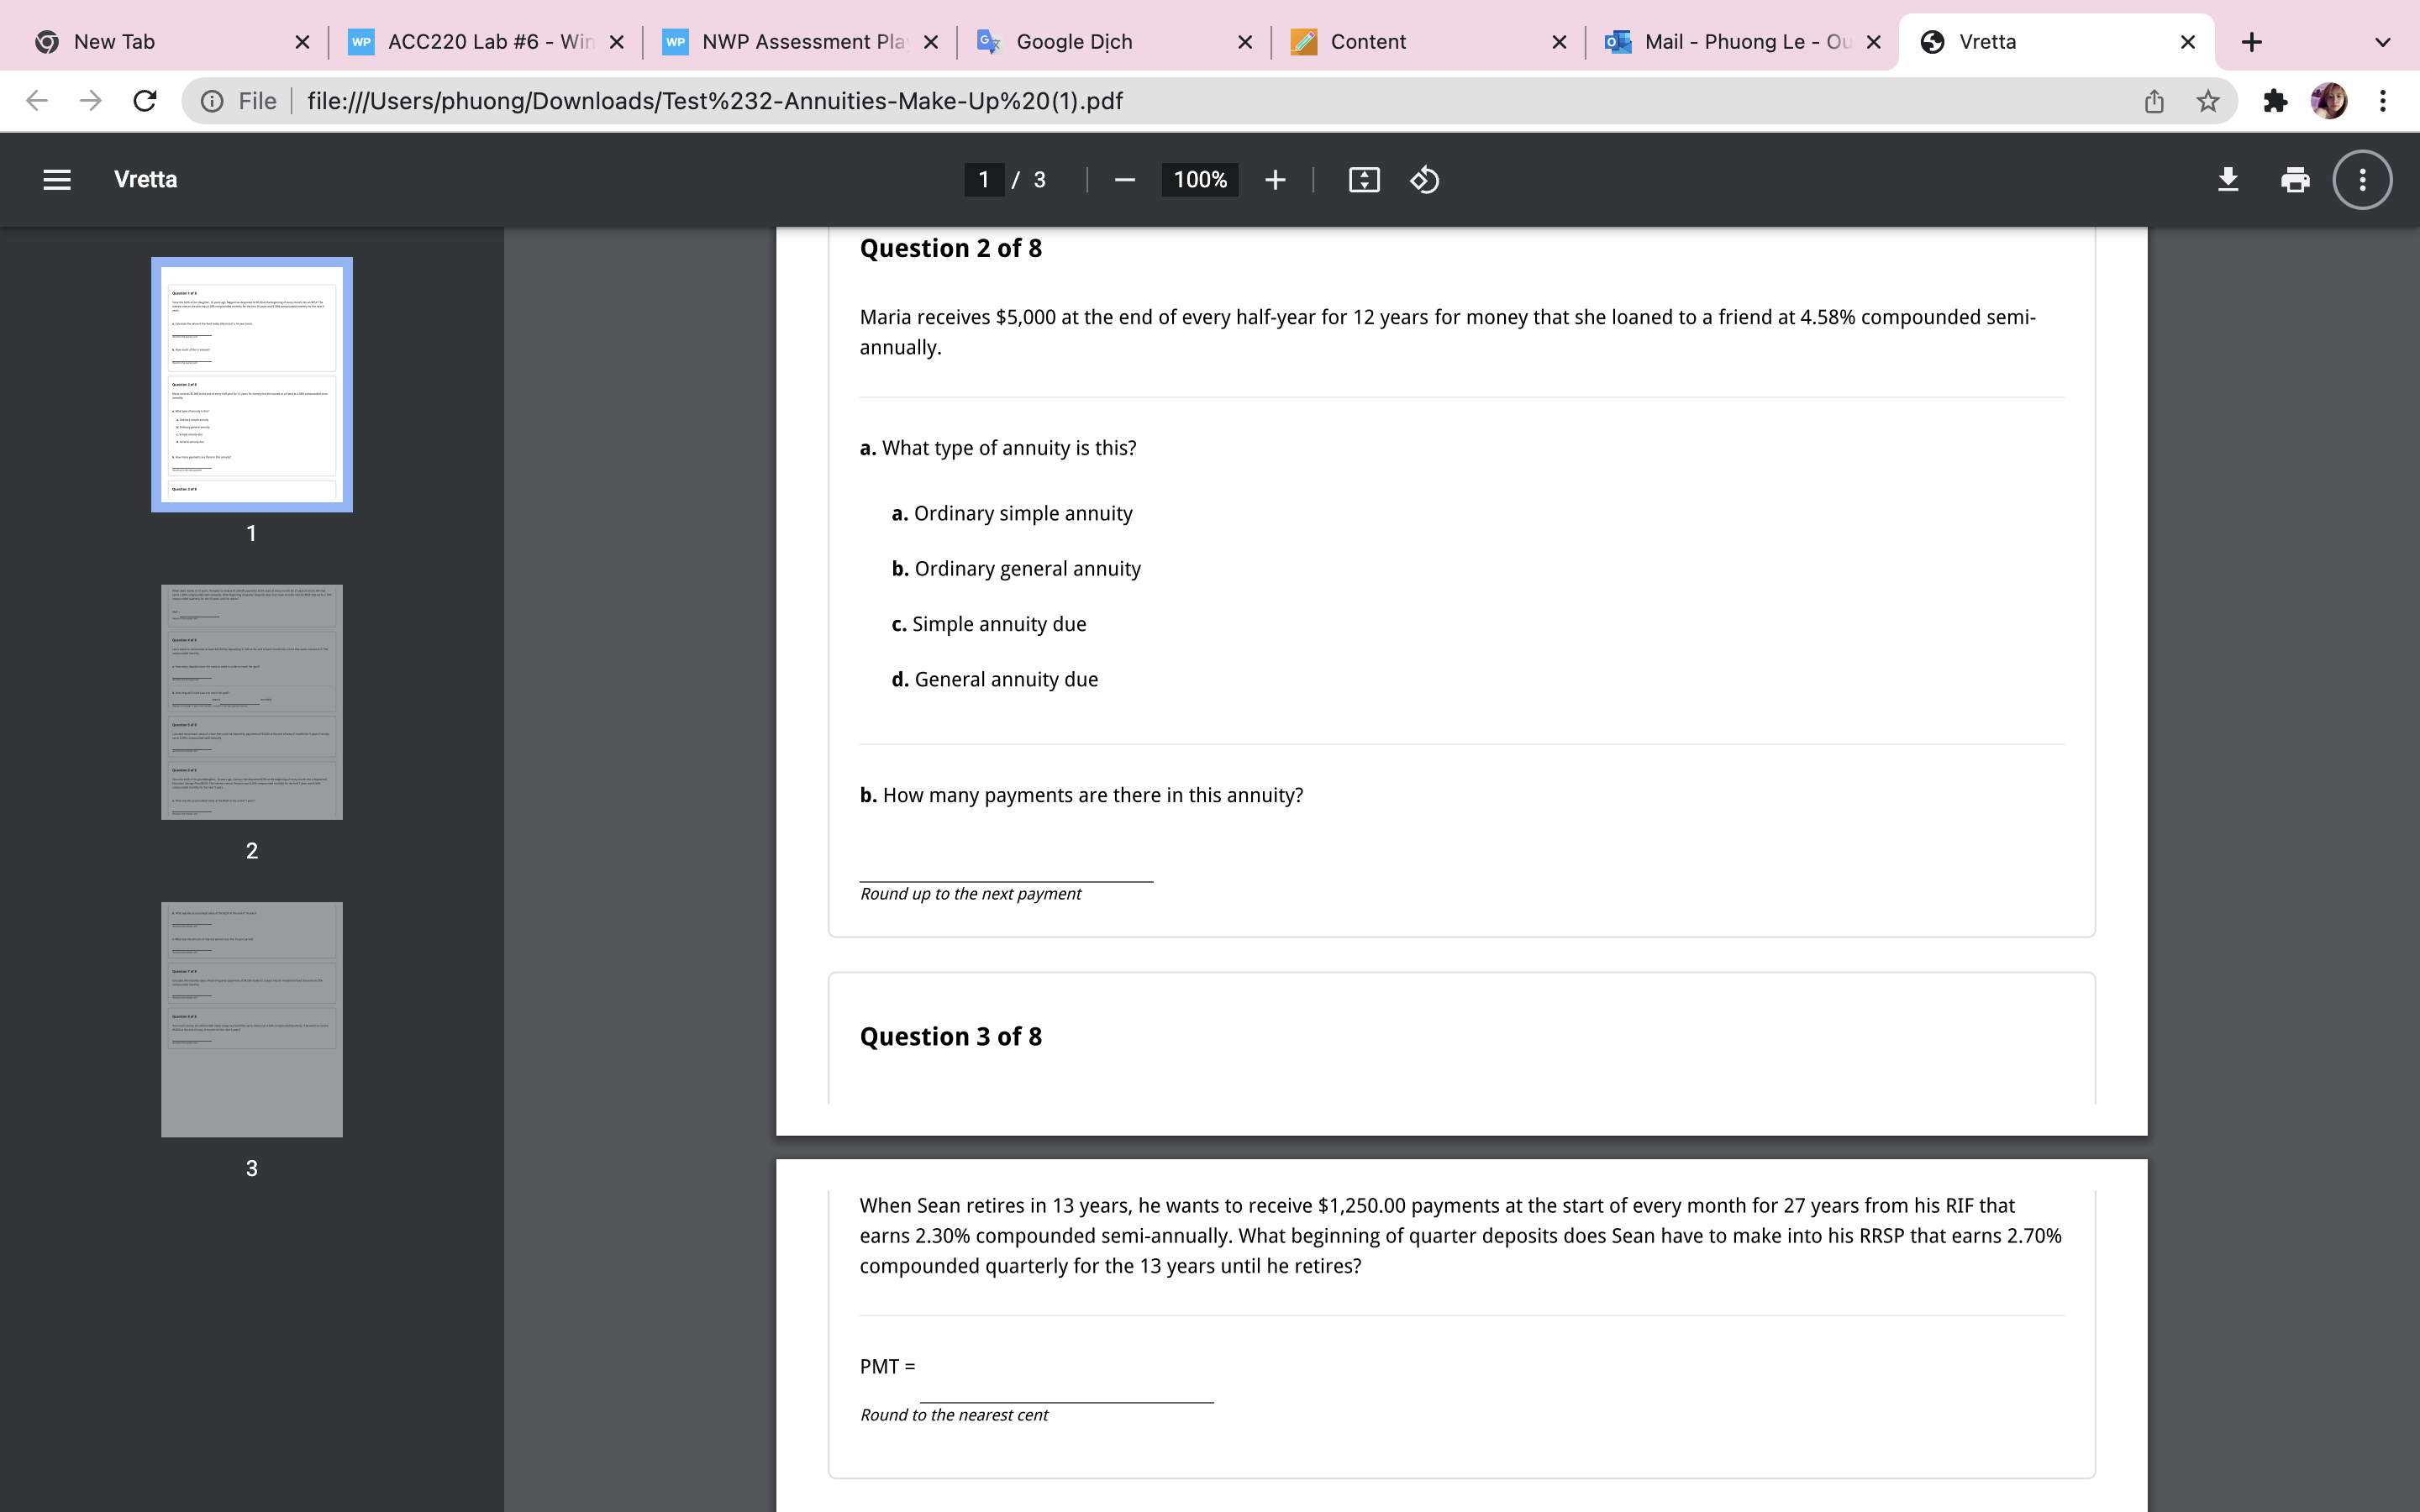Edit the current zoom percentage value

(x=1199, y=179)
